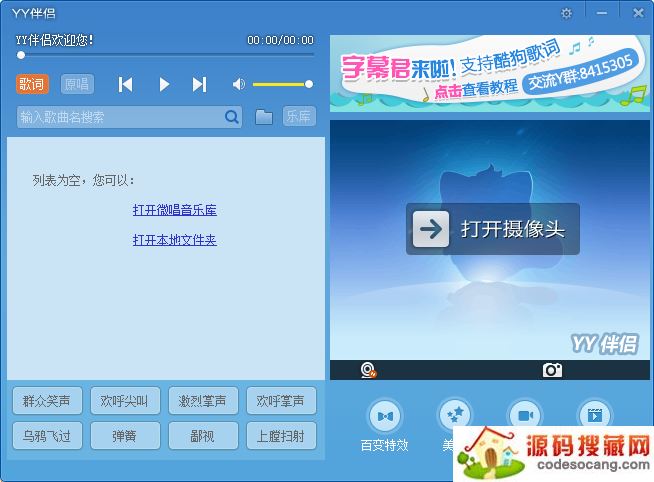
Task: Open the 打开微唱音乐库 link
Action: click(x=174, y=210)
